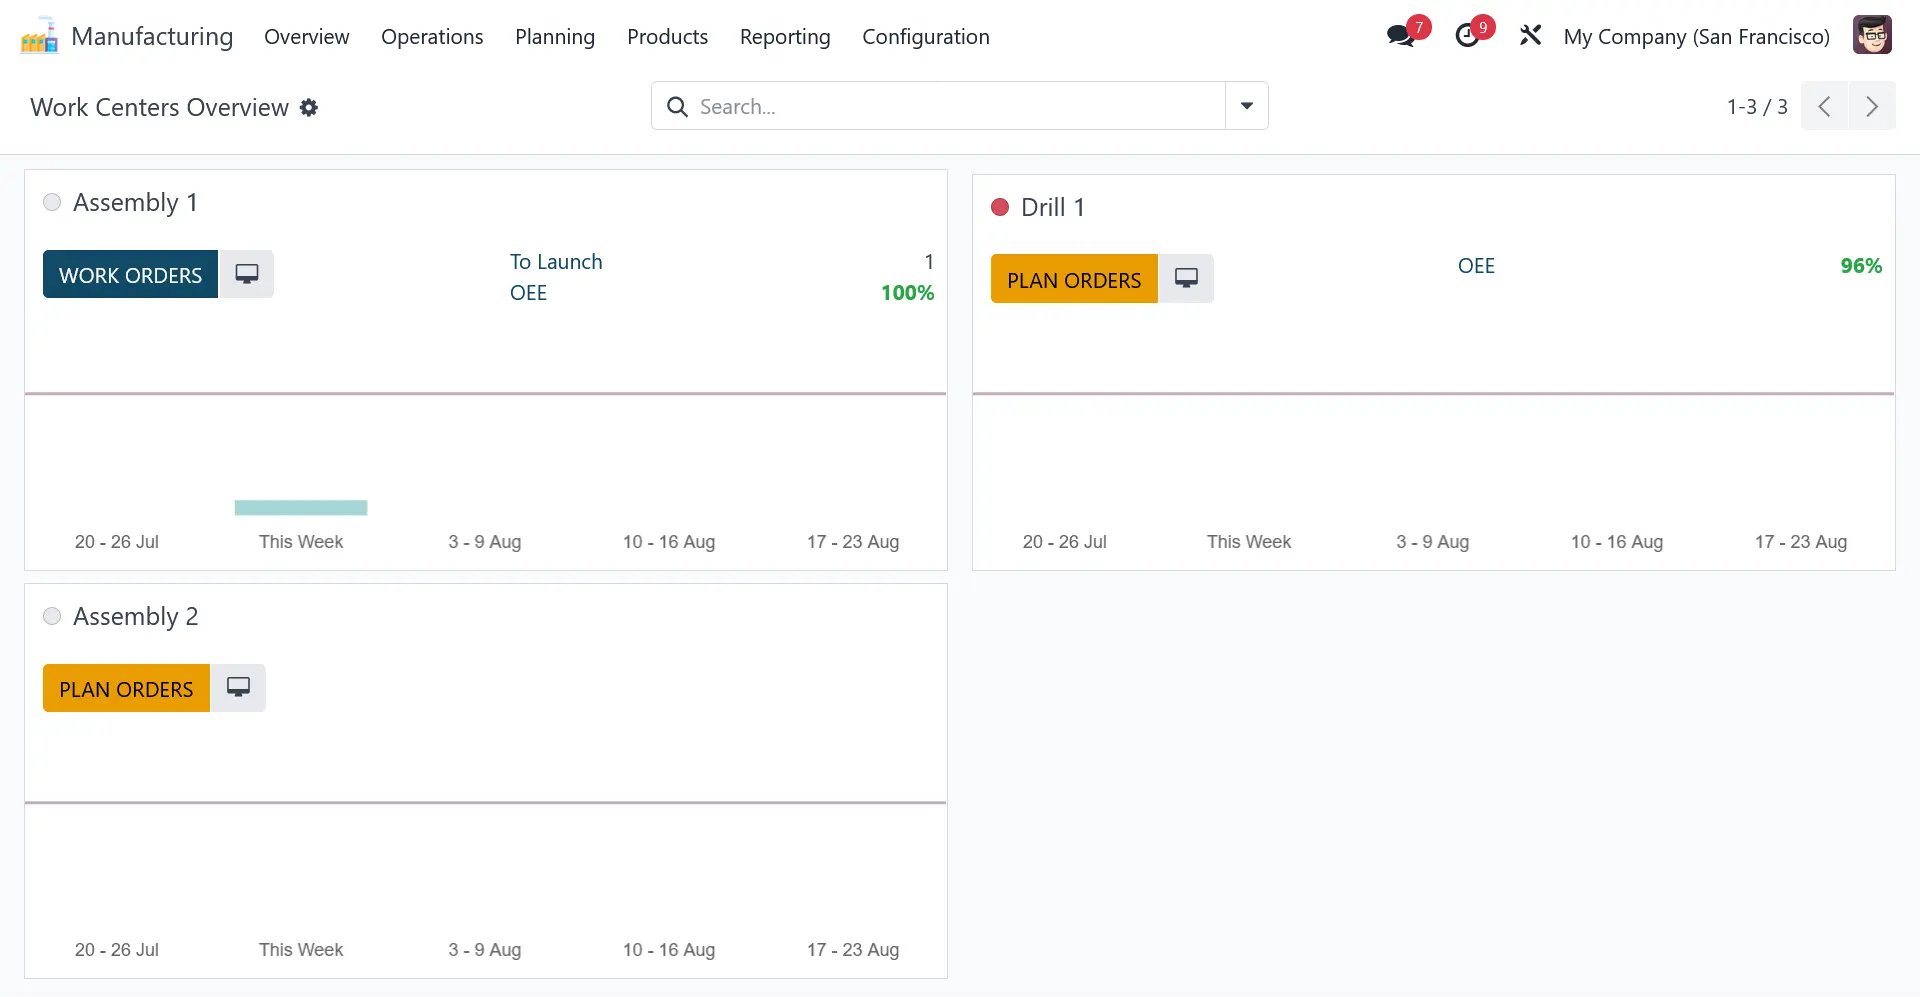Open Drill 1 tablet view icon
This screenshot has width=1920, height=997.
(1186, 279)
